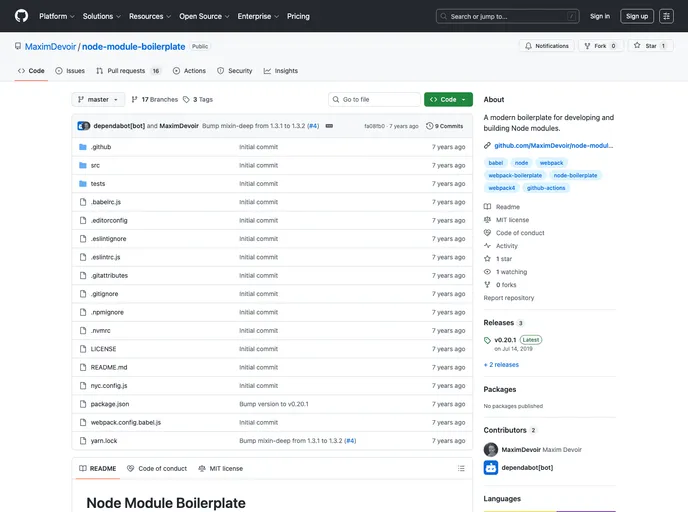The width and height of the screenshot is (688, 512).
Task: Open the color mode settings icon
Action: coord(666,16)
